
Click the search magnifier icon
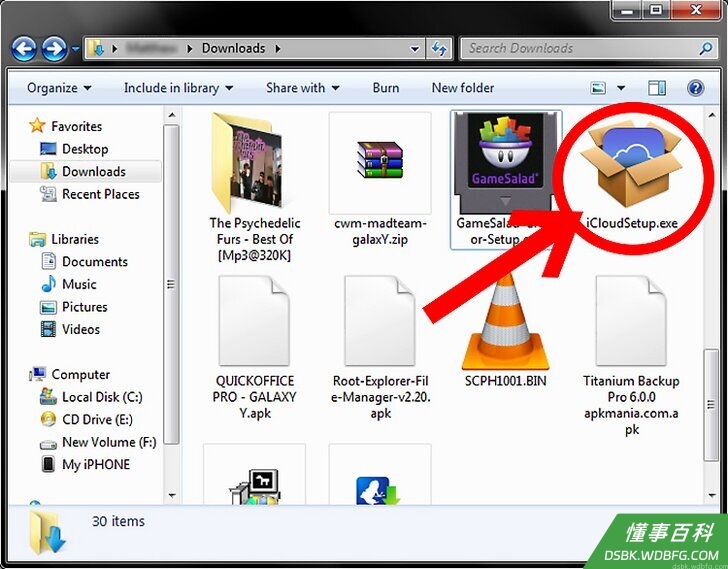pos(706,48)
